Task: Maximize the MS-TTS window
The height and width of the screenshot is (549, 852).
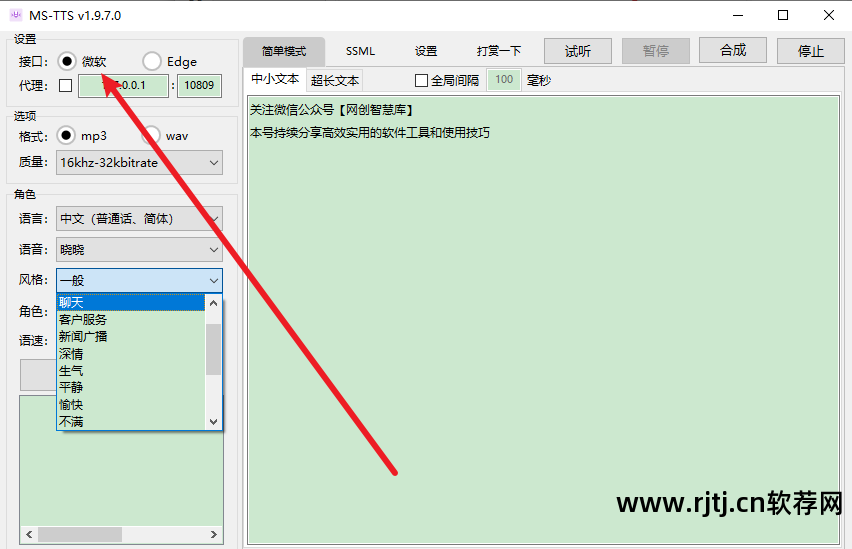Action: click(x=783, y=15)
